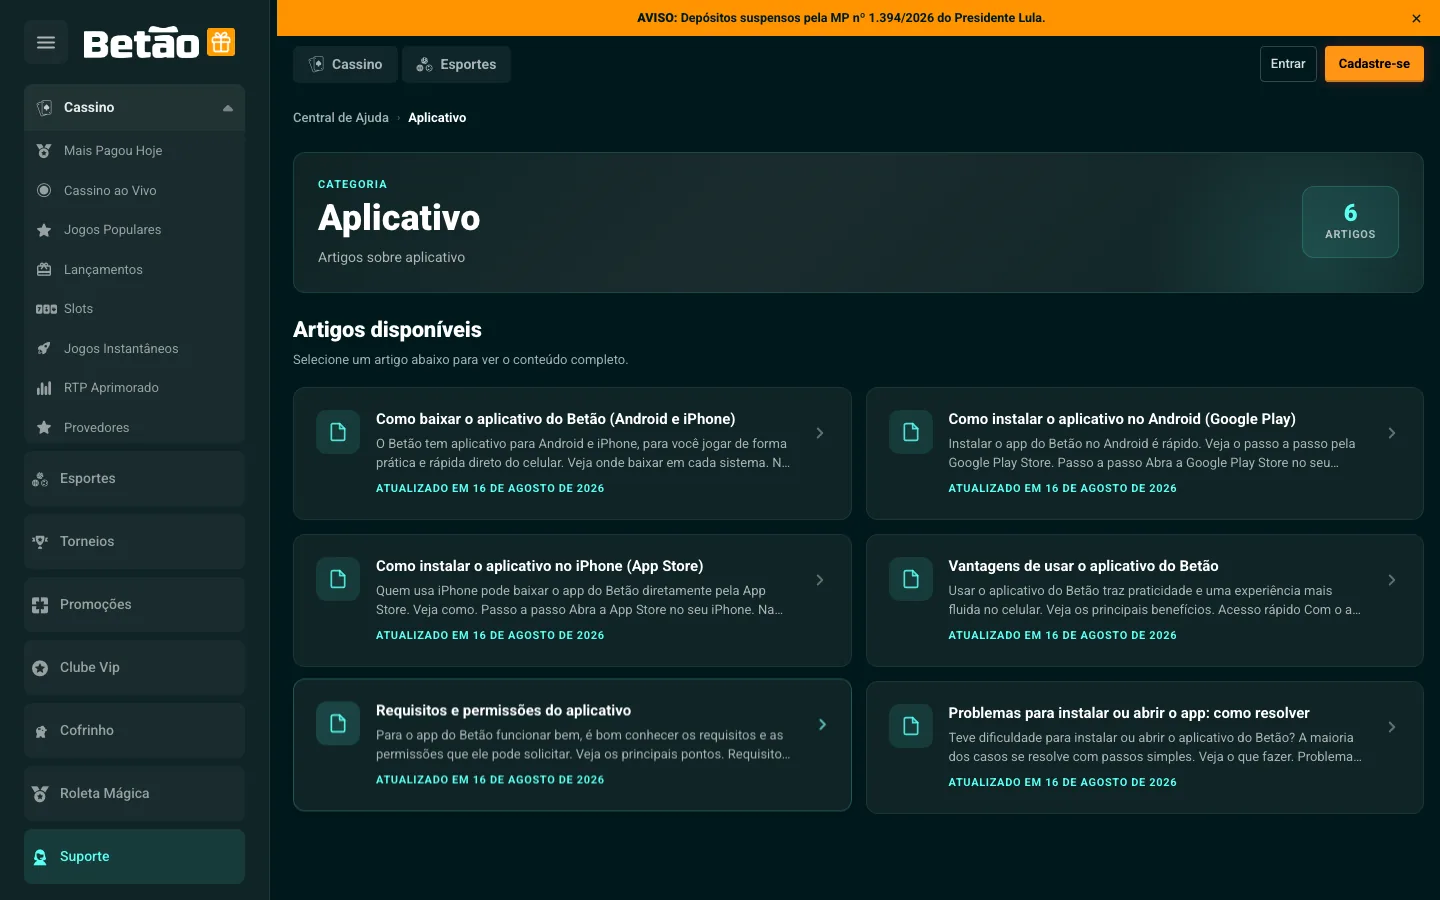1440x900 pixels.
Task: Open the Torneios sidebar section
Action: (134, 542)
